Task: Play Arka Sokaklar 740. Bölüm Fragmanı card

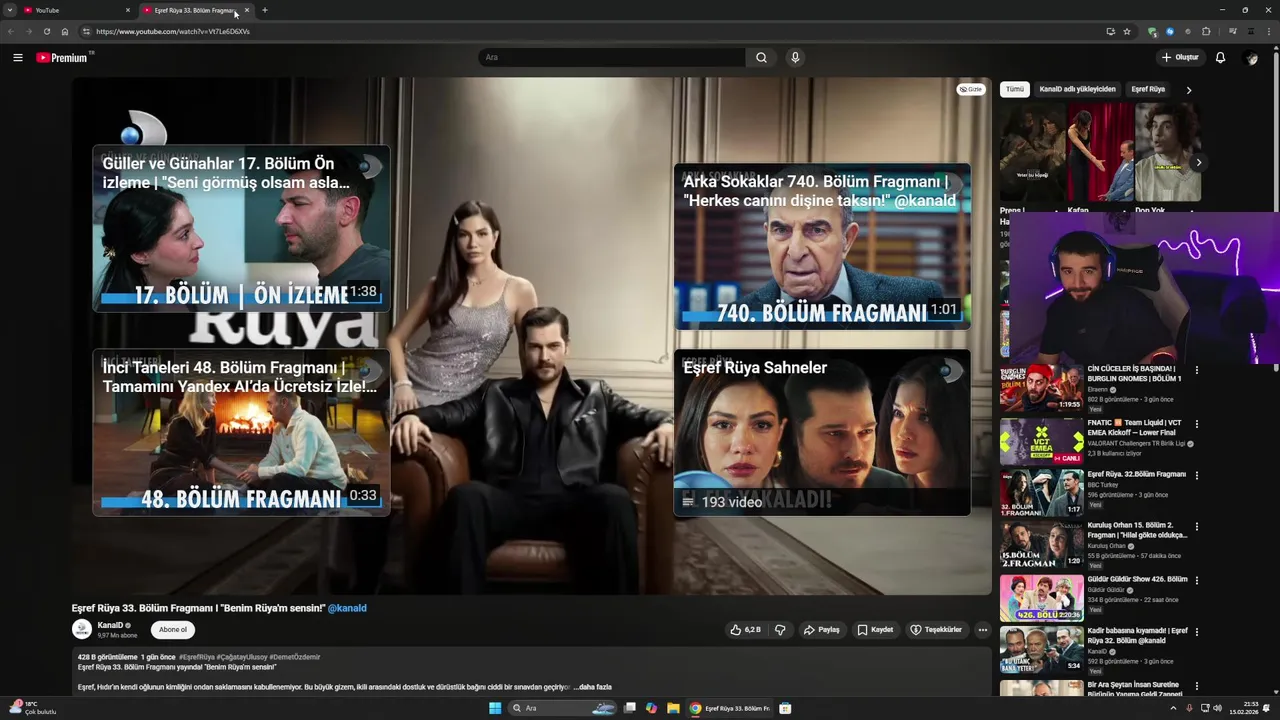Action: pos(822,246)
